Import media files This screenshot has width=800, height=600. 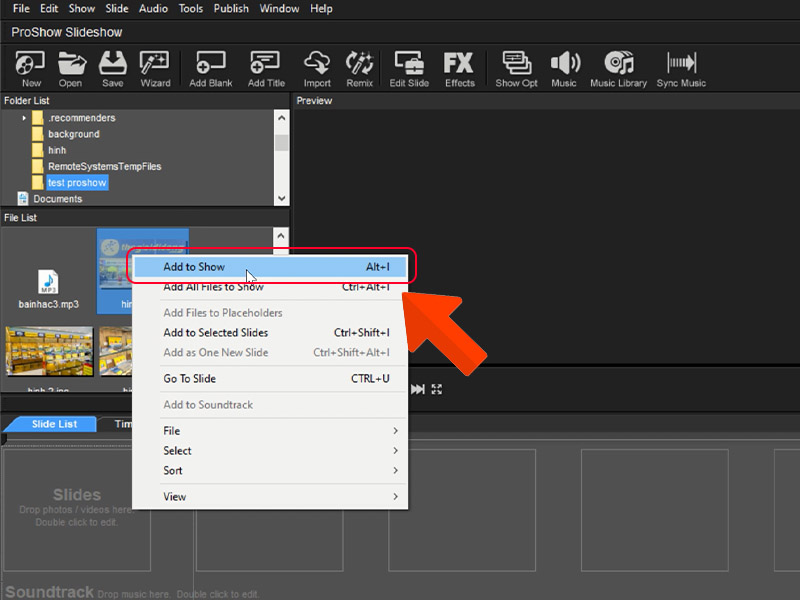click(x=316, y=68)
